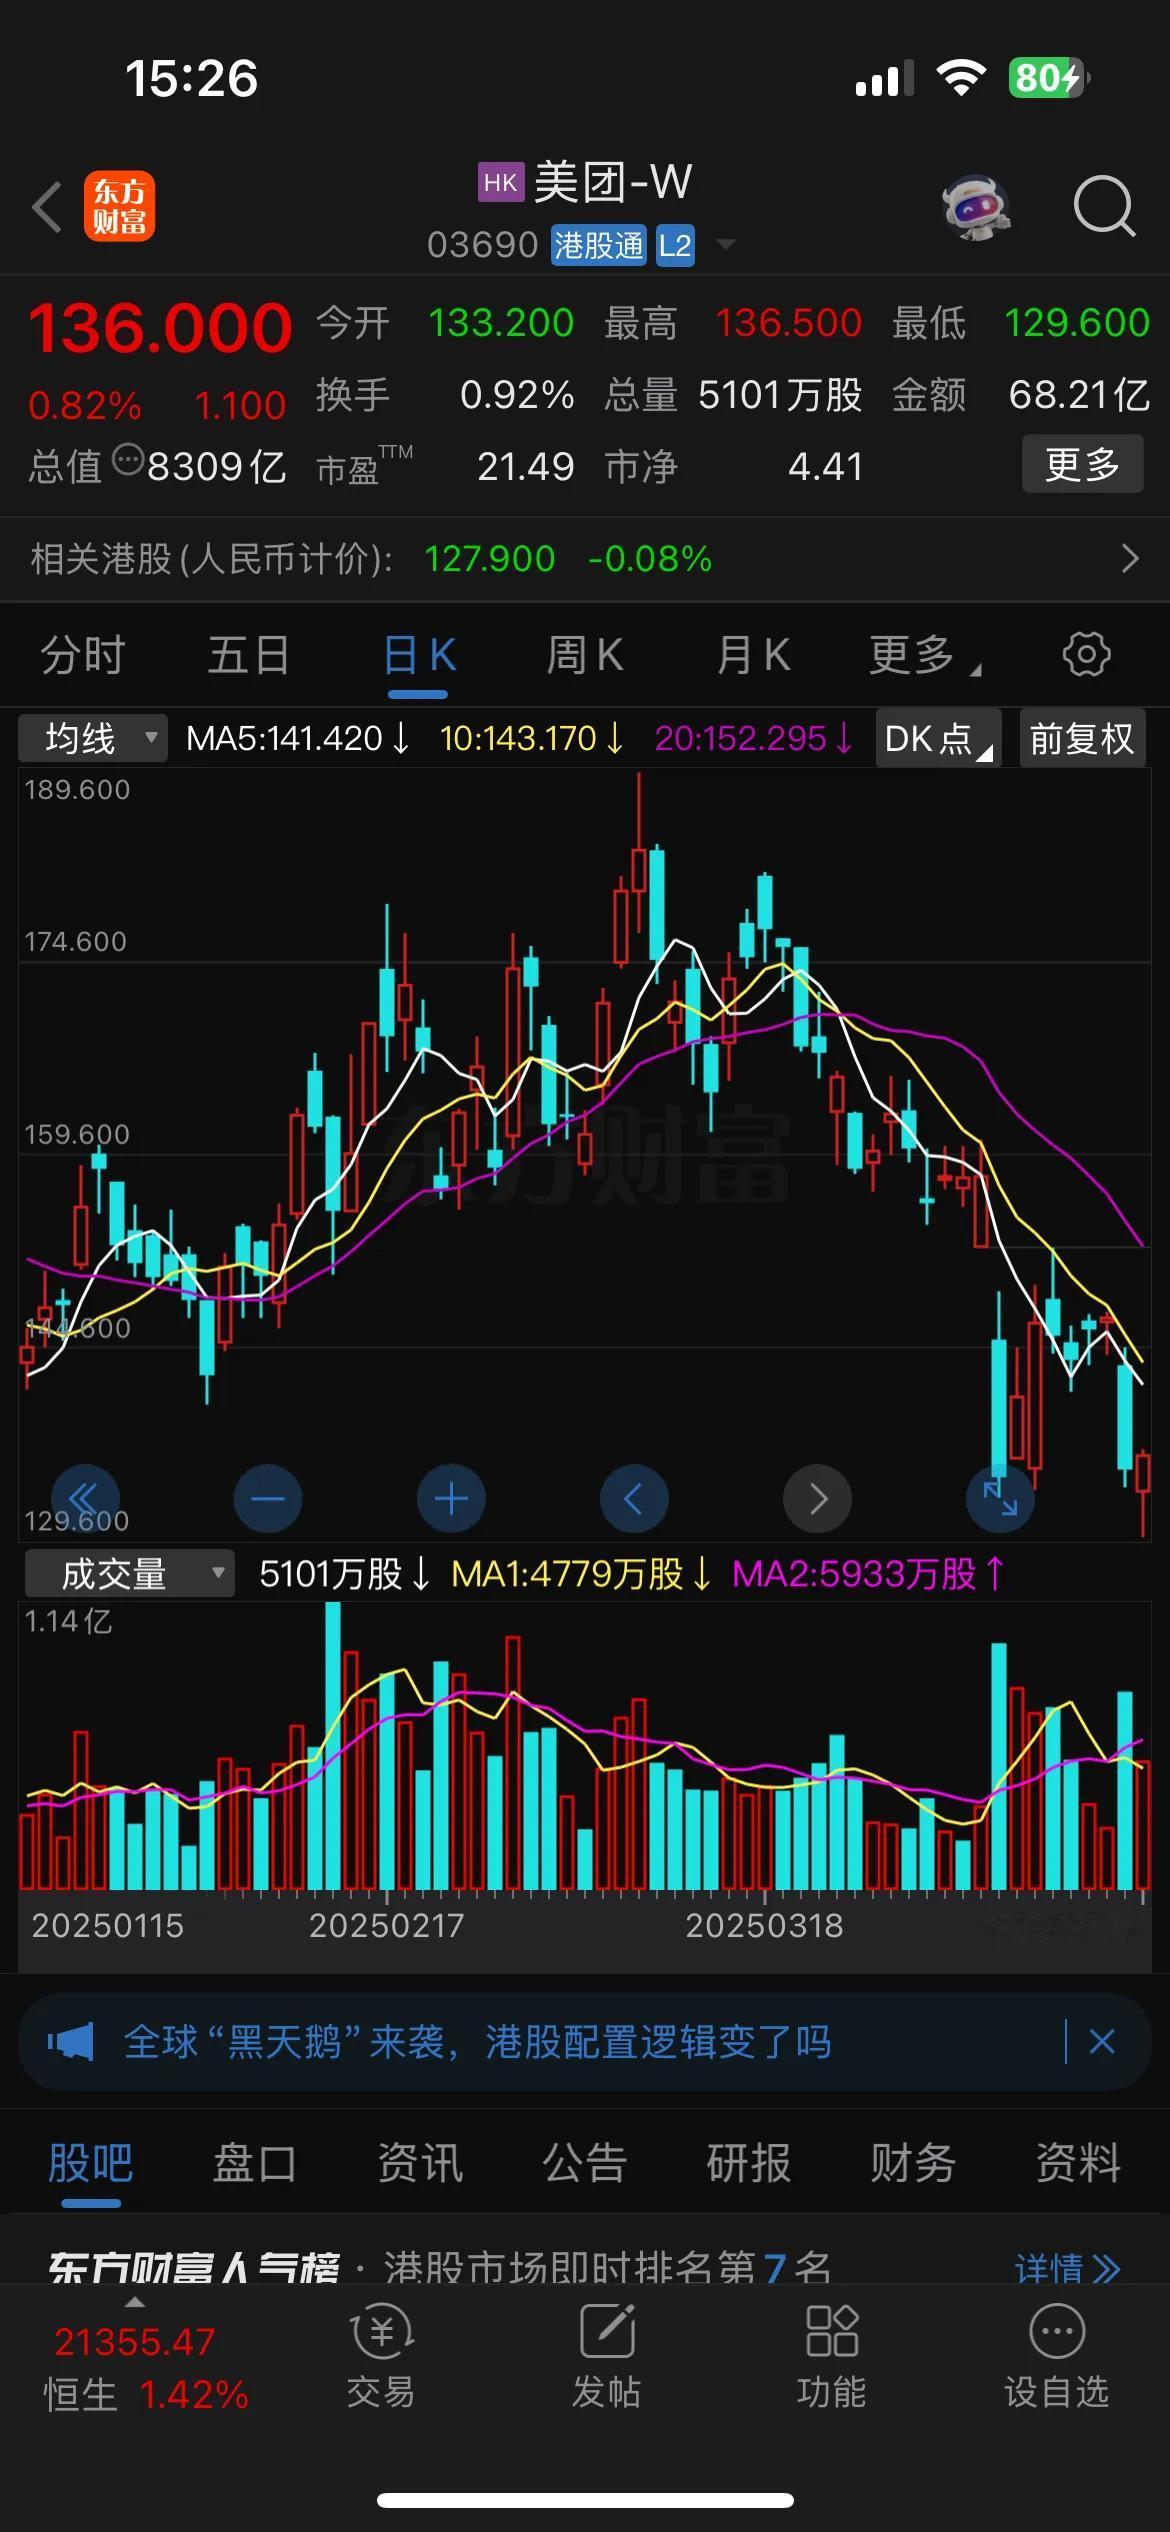The image size is (1170, 2532).
Task: Tap the 20:152.295 moving average value
Action: [752, 739]
